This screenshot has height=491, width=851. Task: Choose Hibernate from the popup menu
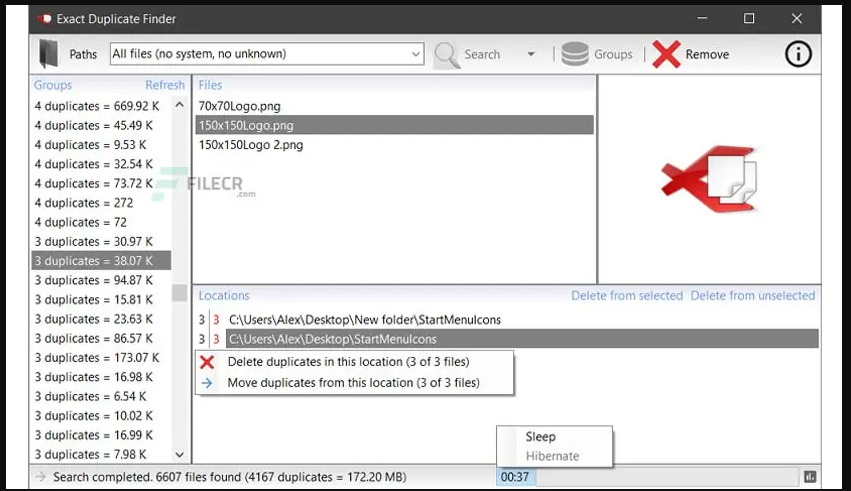point(552,456)
